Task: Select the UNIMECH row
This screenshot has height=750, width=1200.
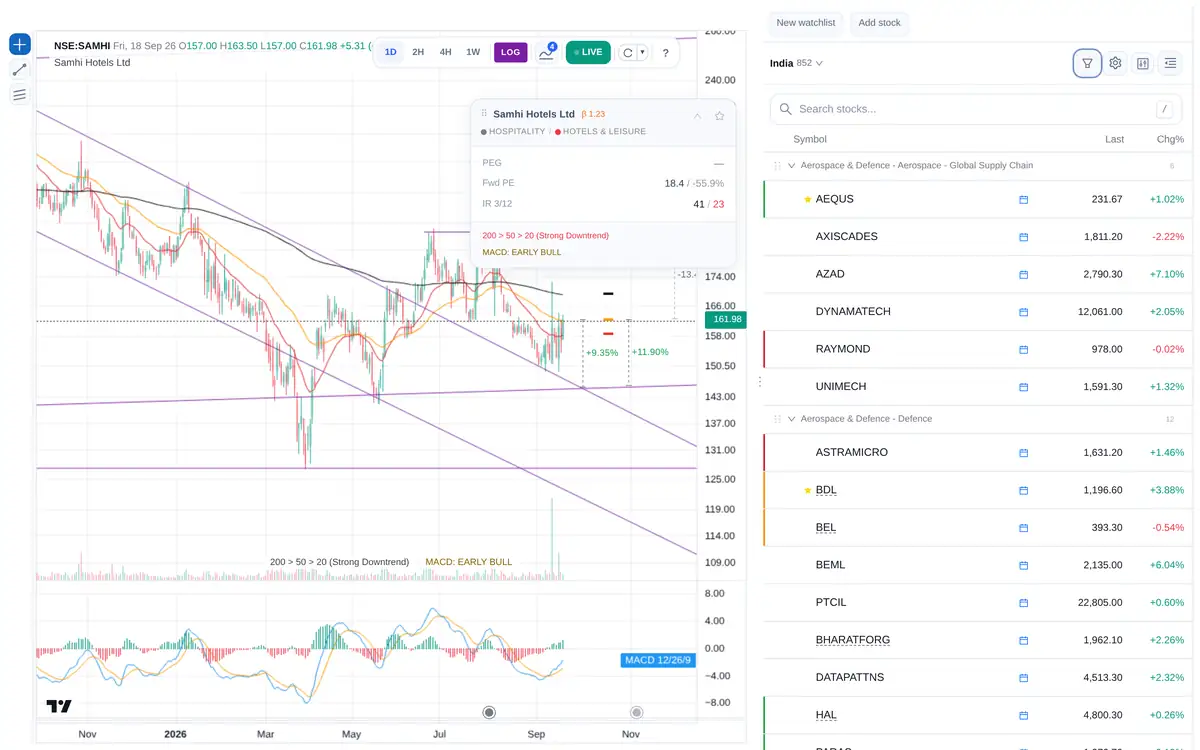Action: point(978,387)
